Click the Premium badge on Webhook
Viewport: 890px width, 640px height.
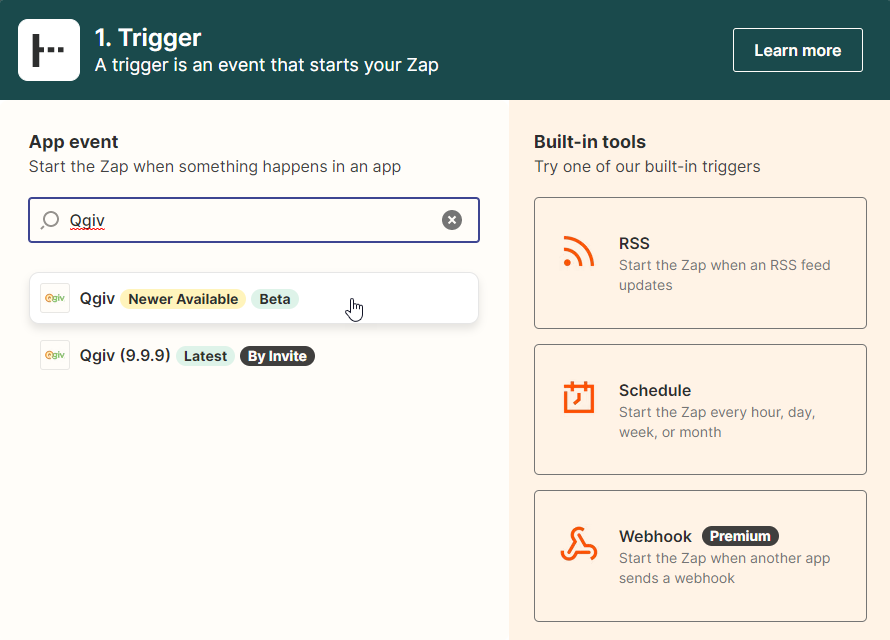(740, 536)
